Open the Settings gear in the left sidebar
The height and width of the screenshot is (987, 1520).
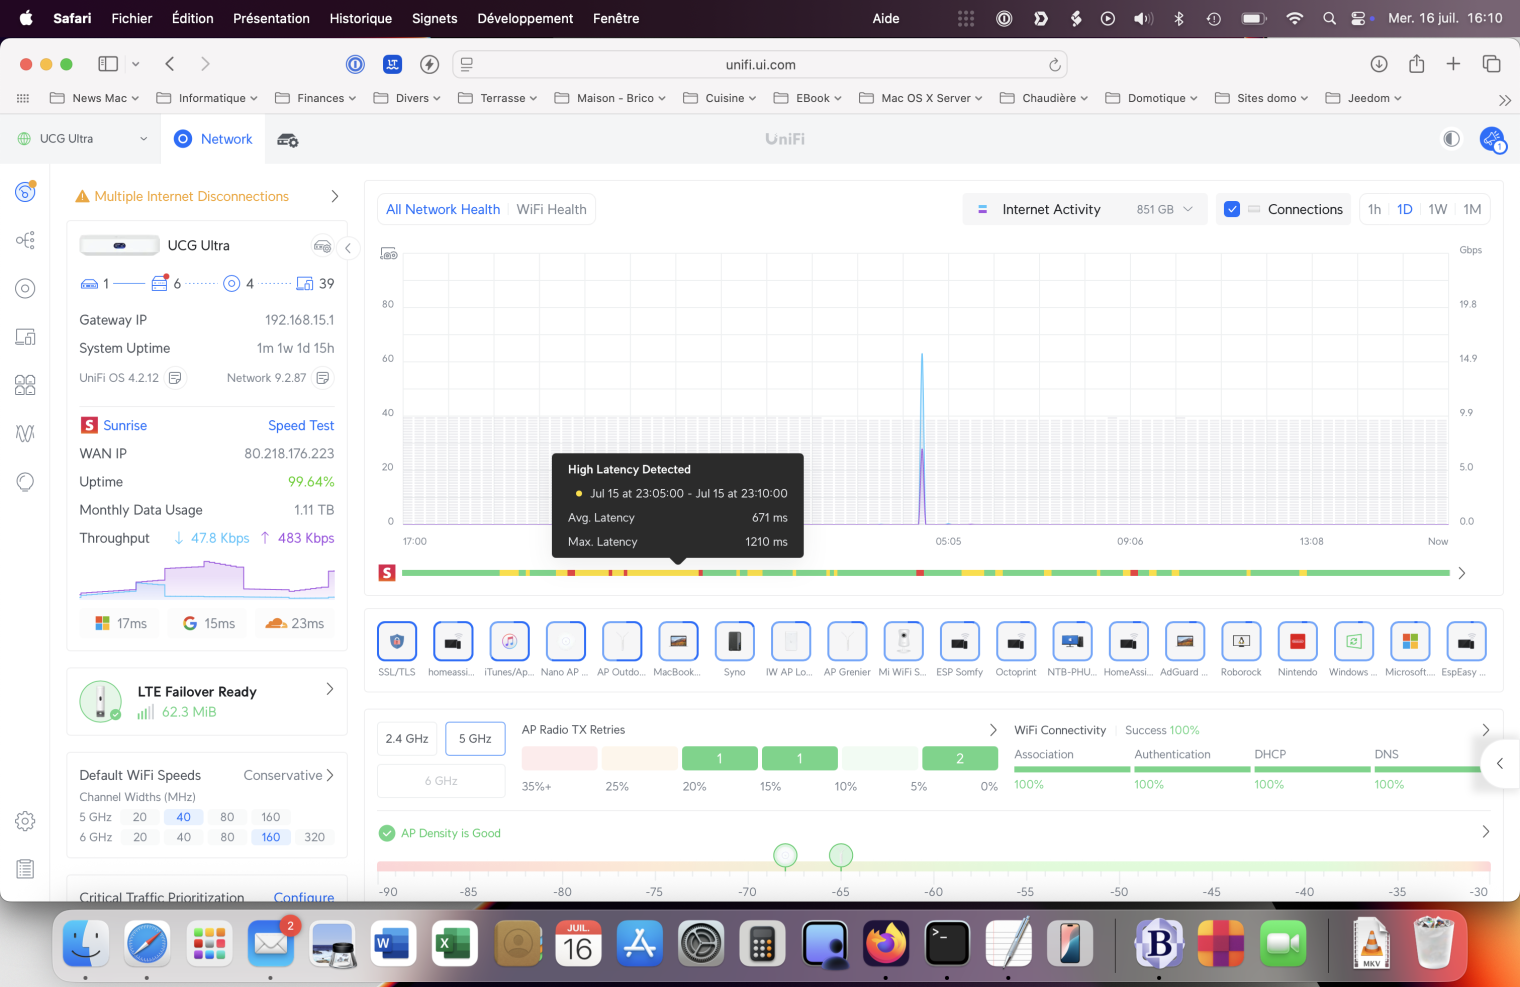[25, 821]
